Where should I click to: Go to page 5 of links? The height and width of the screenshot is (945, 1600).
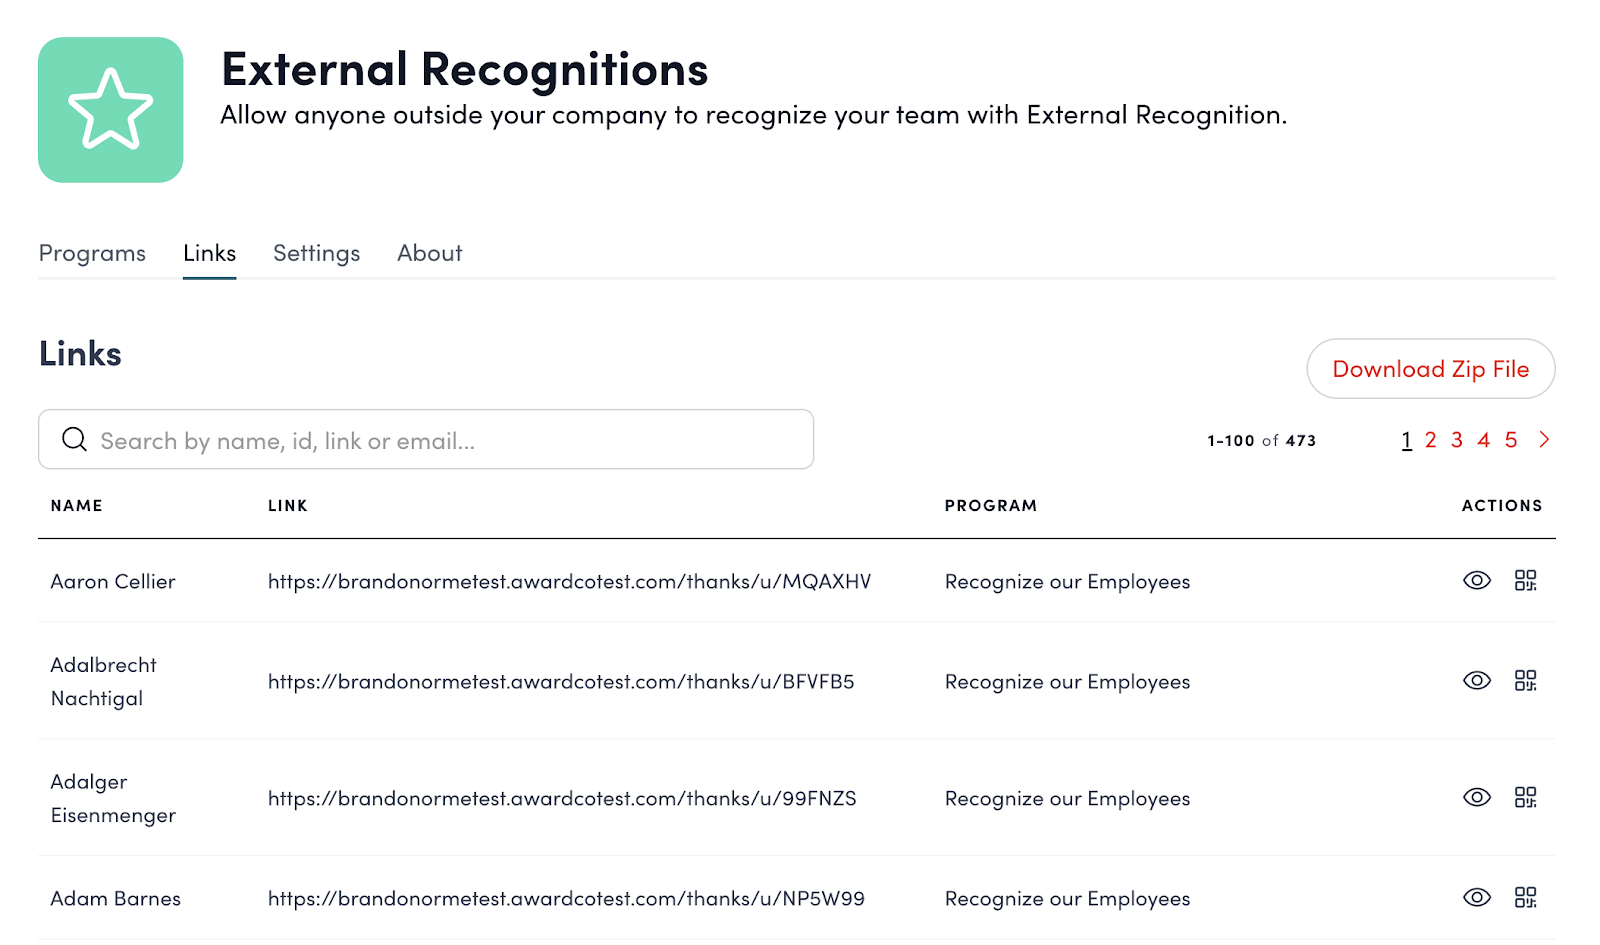[x=1511, y=441]
